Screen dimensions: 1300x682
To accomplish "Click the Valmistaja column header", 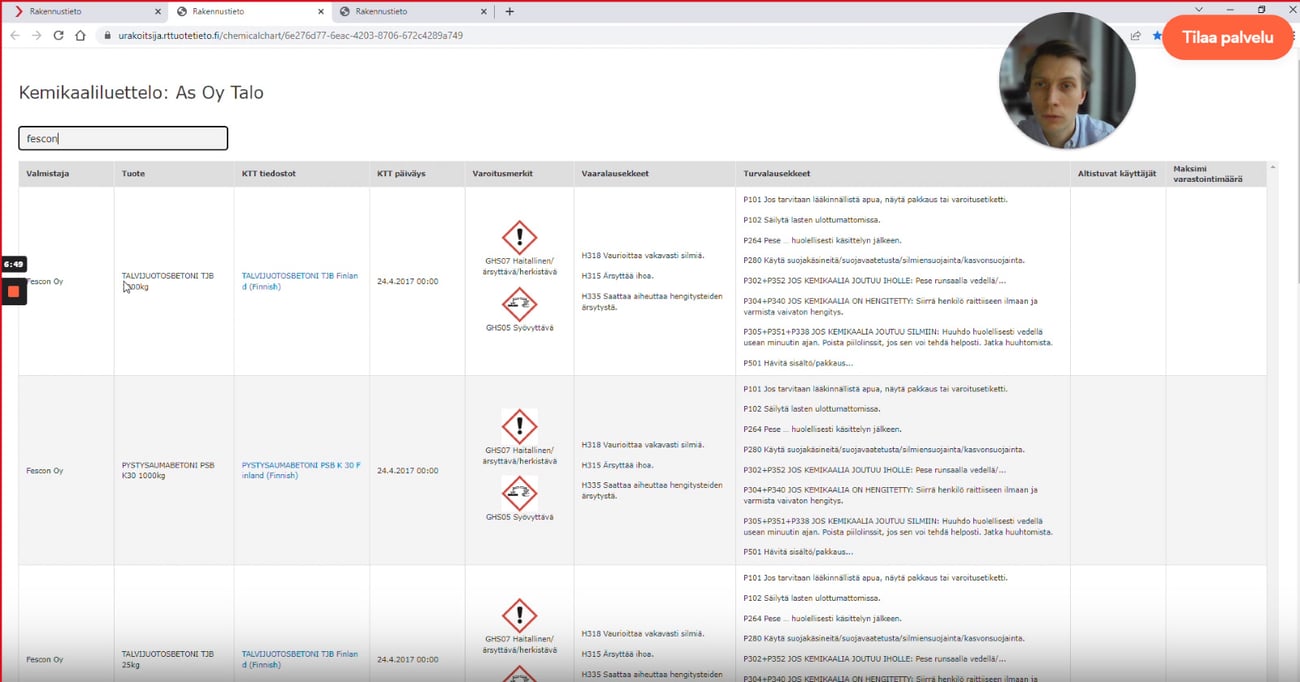I will point(48,174).
